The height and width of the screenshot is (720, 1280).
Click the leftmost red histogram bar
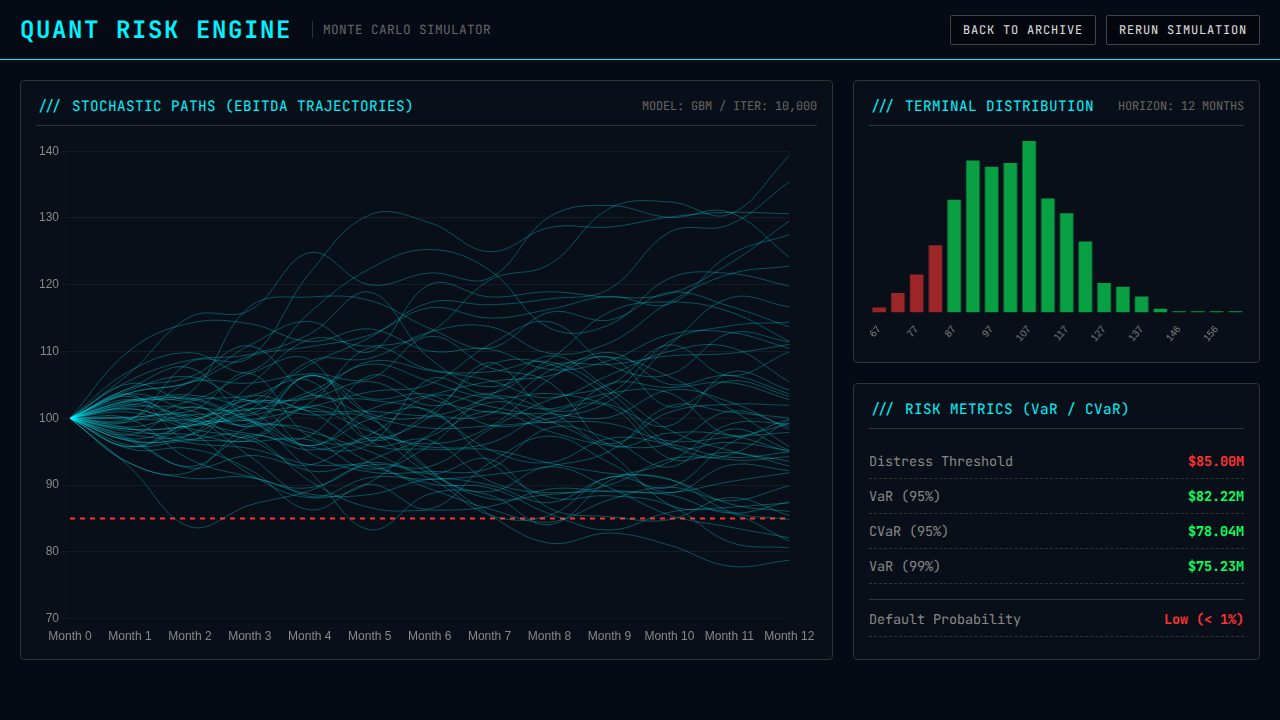coord(879,309)
